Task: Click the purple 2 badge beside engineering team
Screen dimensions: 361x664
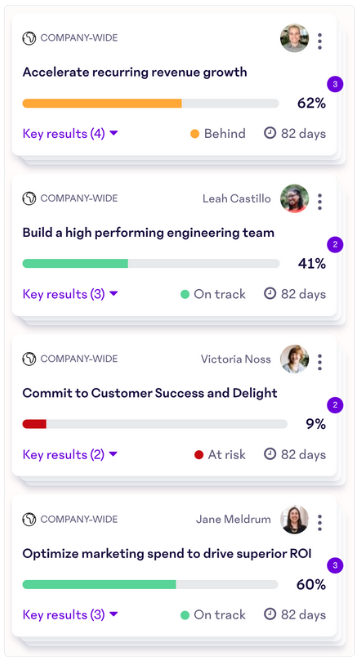Action: [335, 245]
